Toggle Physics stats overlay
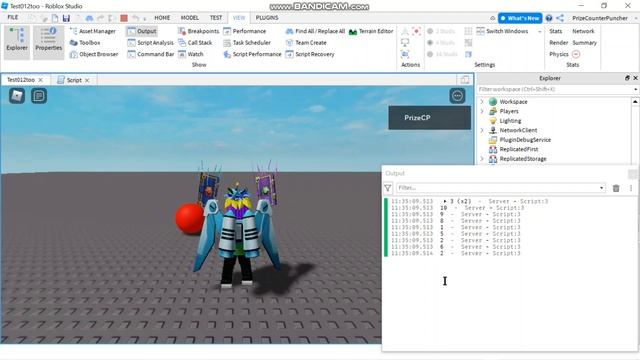Image resolution: width=640 pixels, height=360 pixels. coord(559,54)
